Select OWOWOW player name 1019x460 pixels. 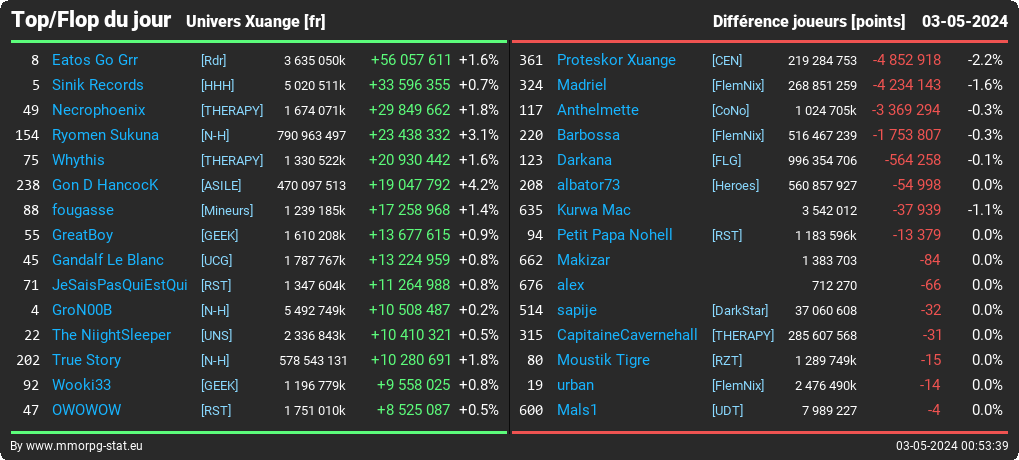(86, 411)
